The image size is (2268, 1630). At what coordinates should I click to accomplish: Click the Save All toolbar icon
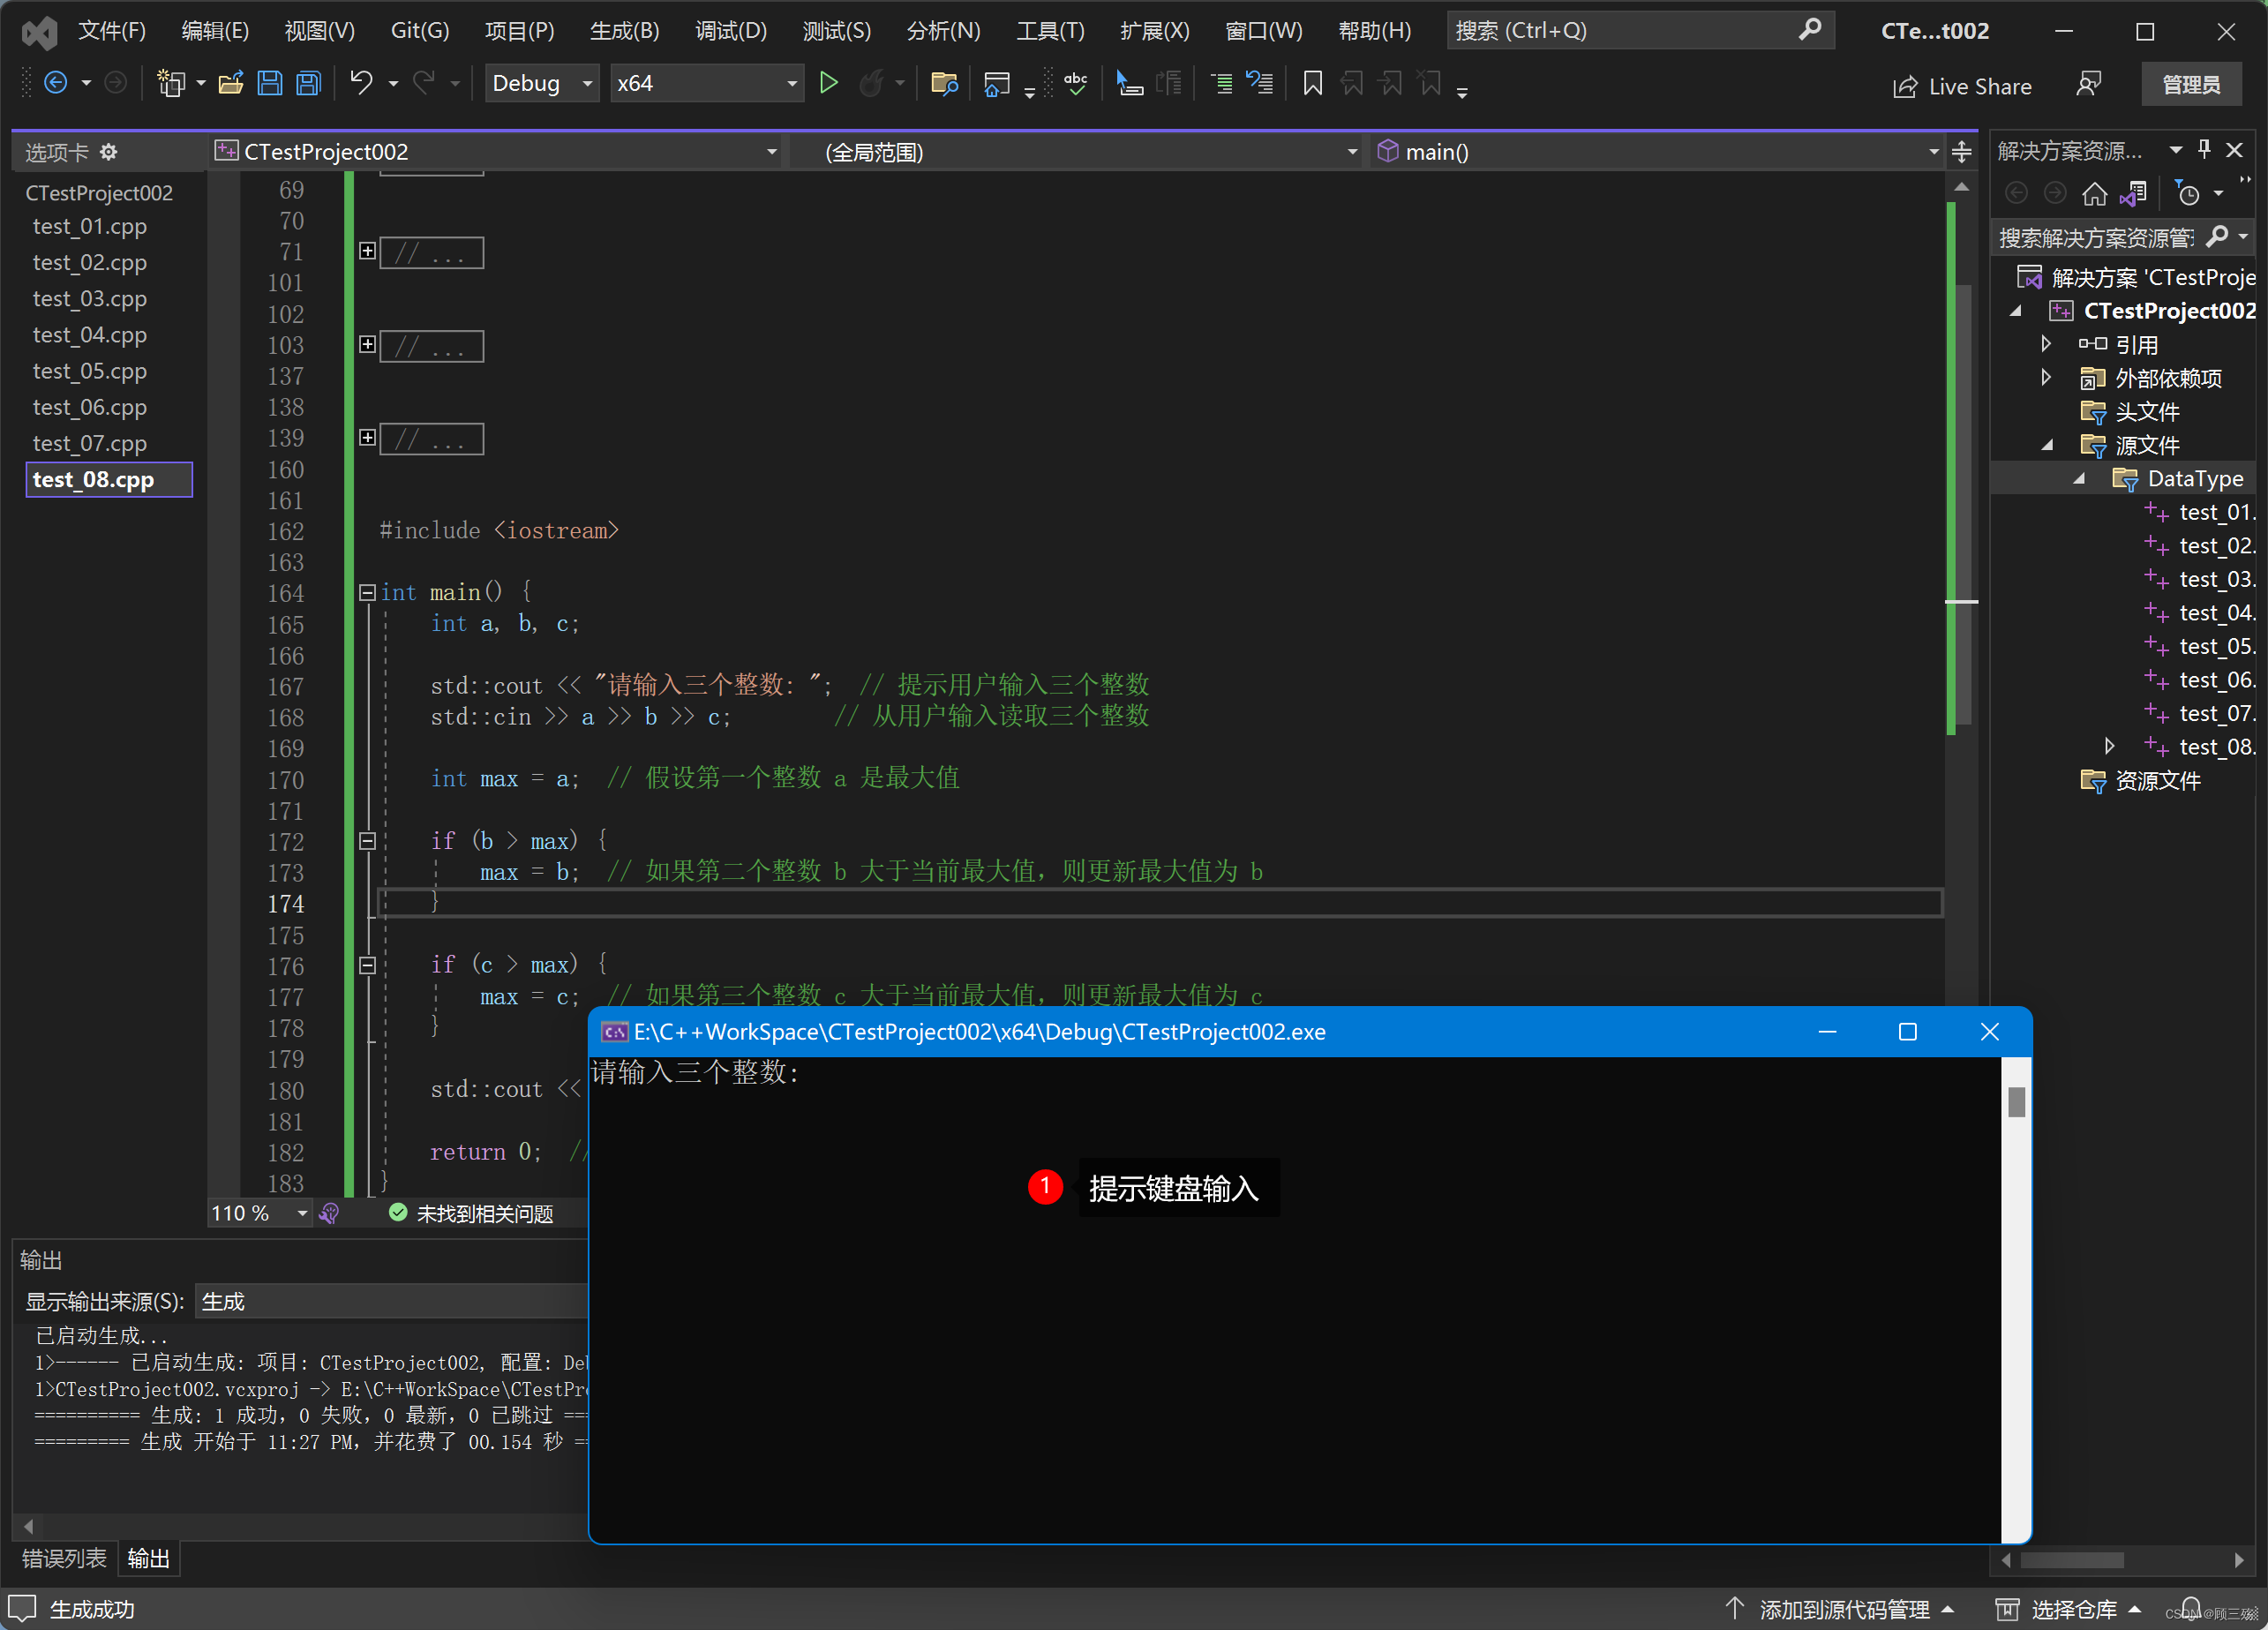tap(309, 83)
